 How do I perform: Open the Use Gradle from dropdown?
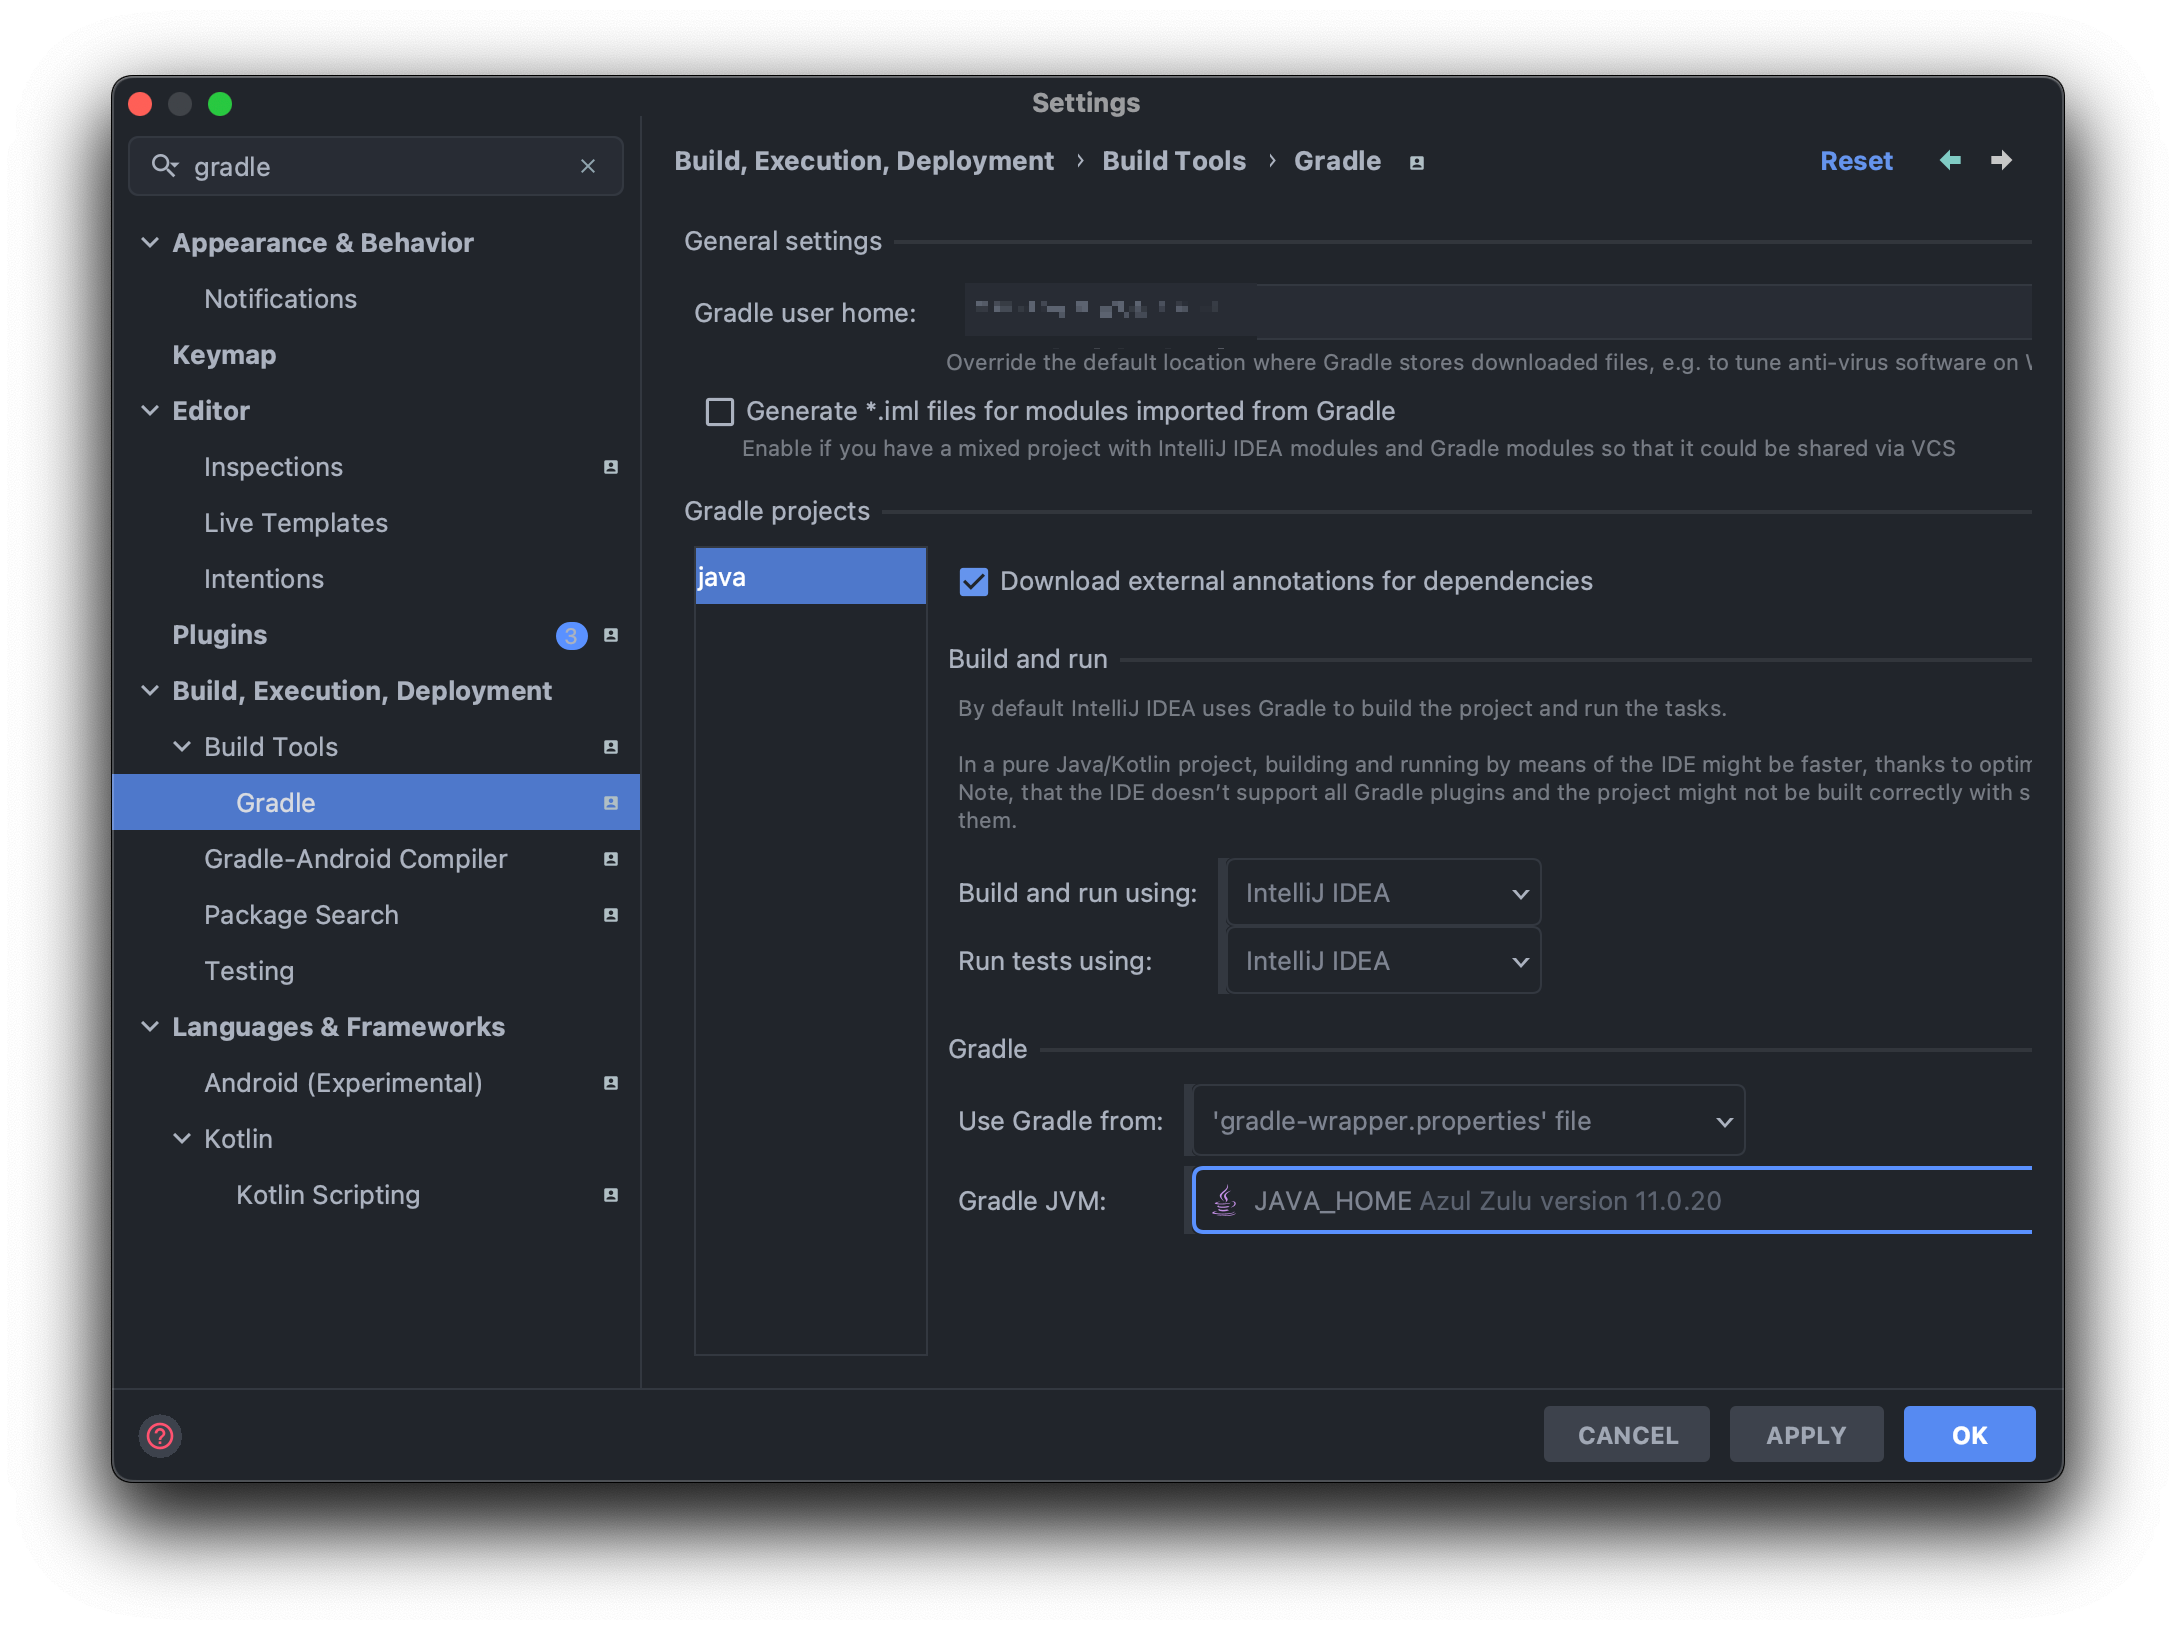point(1468,1121)
